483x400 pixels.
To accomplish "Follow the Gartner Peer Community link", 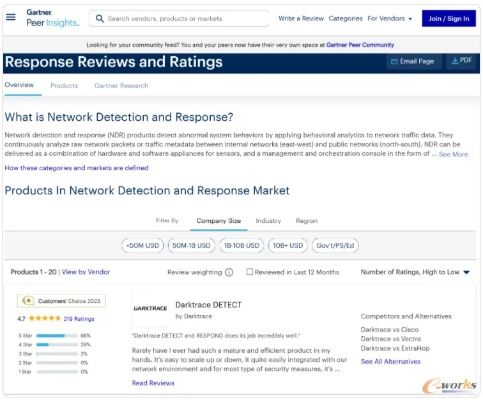I will pos(360,45).
